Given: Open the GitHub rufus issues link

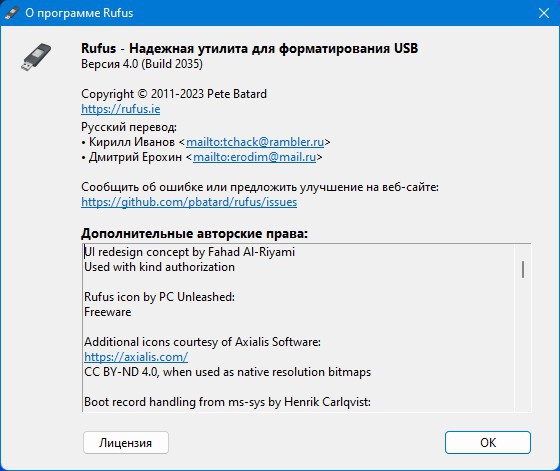Looking at the screenshot, I should [189, 202].
